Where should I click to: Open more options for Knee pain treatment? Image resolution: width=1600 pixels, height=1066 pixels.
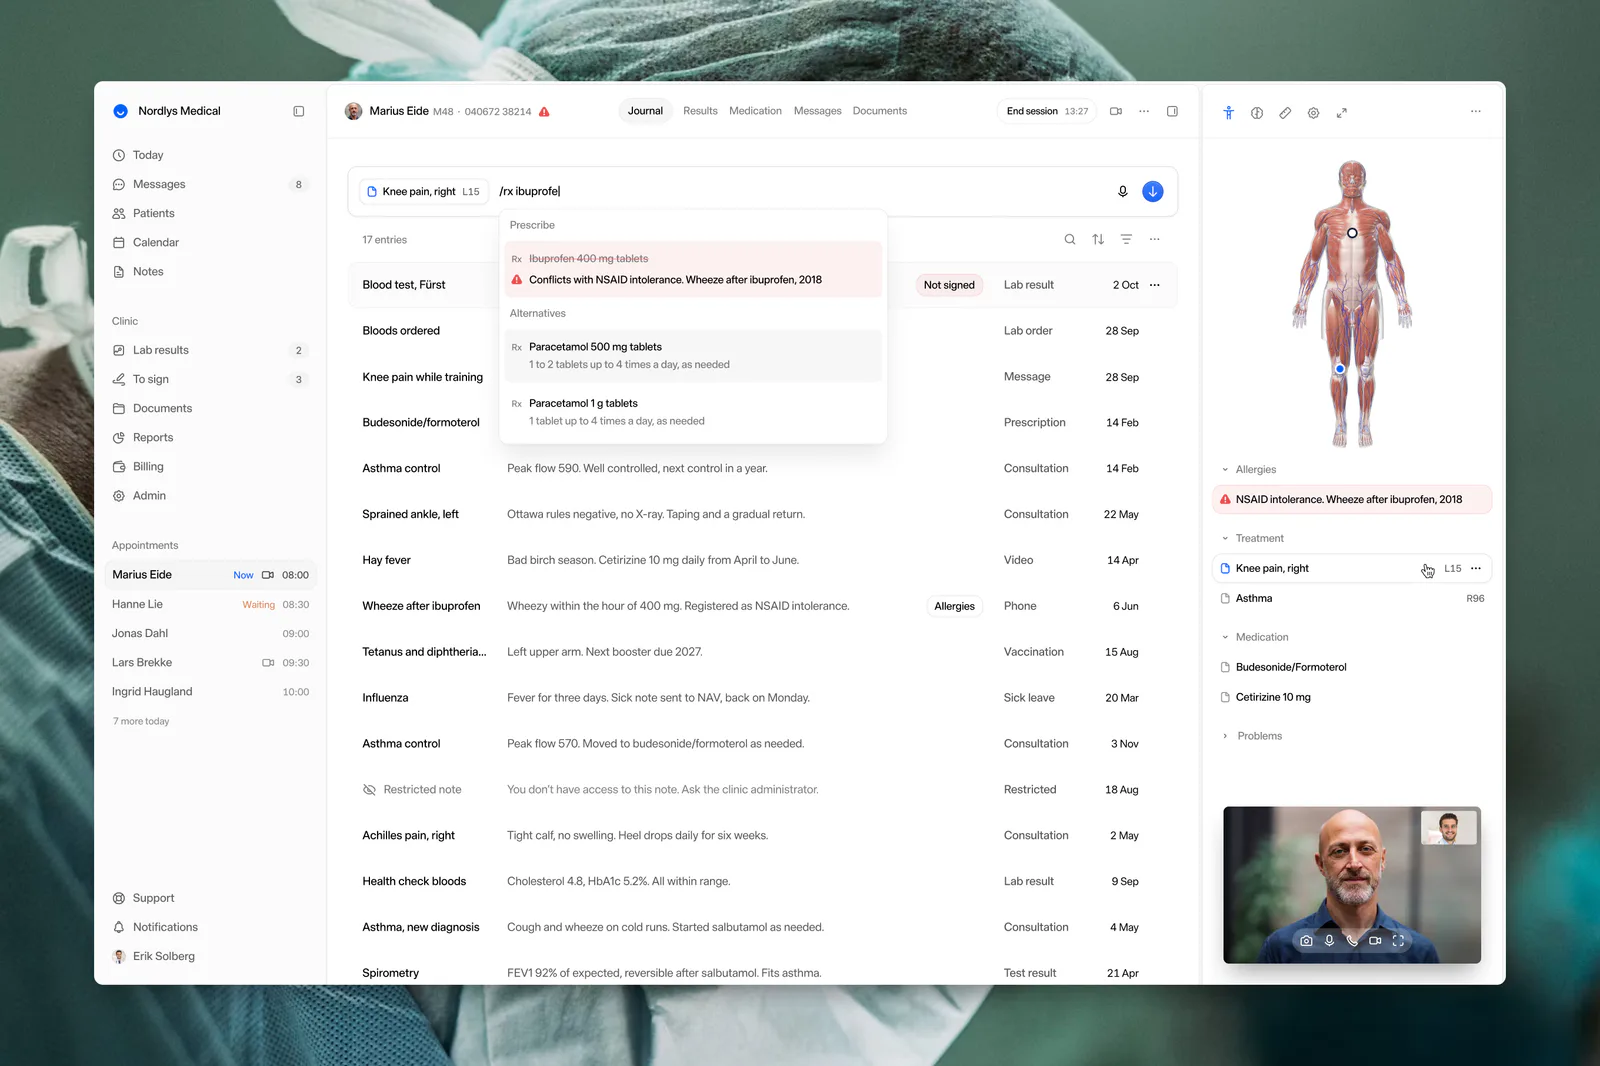click(1476, 568)
